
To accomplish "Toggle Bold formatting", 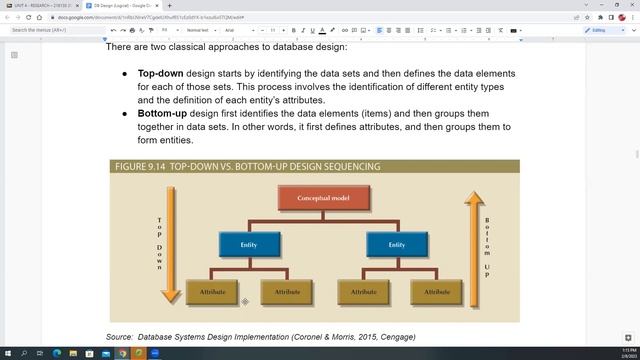I will [x=293, y=30].
